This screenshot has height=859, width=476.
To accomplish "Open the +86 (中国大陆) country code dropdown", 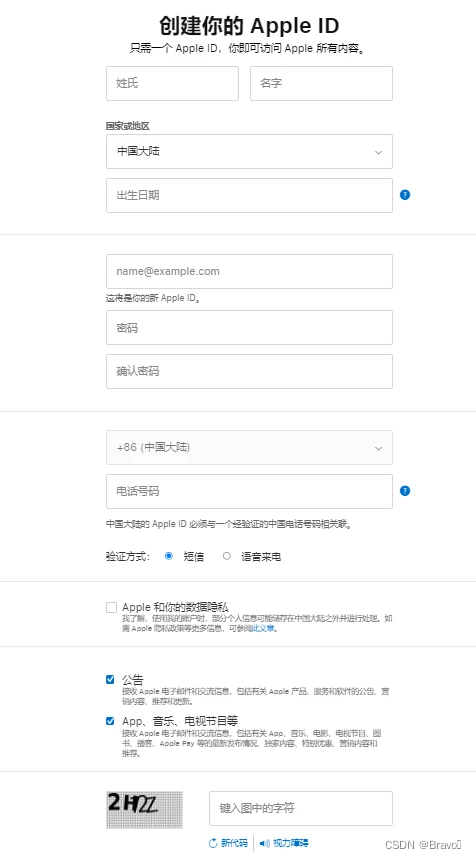I will [x=249, y=448].
